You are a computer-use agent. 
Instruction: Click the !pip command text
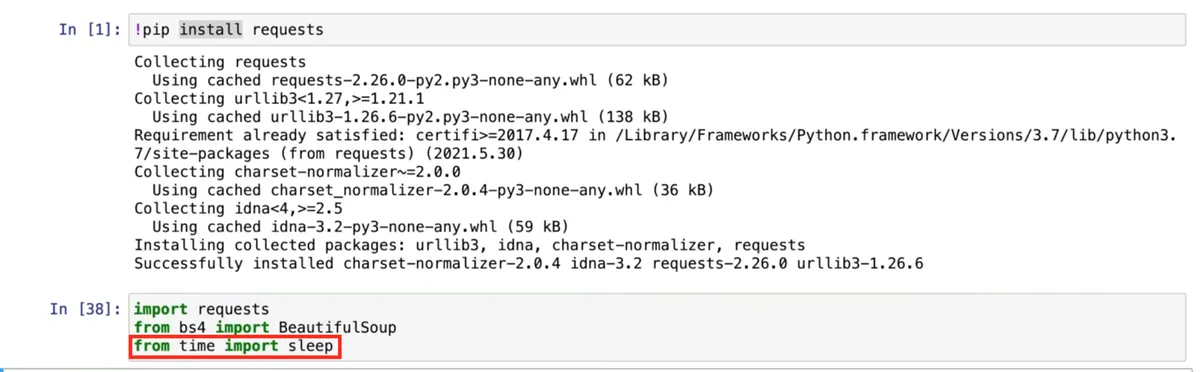pos(152,30)
